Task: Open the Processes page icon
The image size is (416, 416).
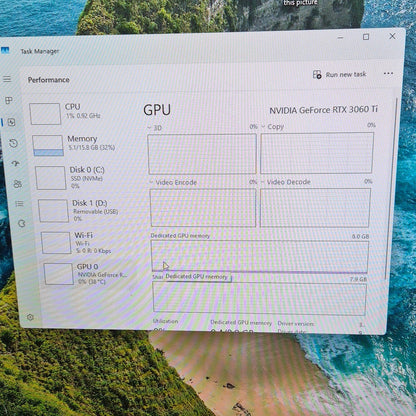Action: click(x=9, y=100)
